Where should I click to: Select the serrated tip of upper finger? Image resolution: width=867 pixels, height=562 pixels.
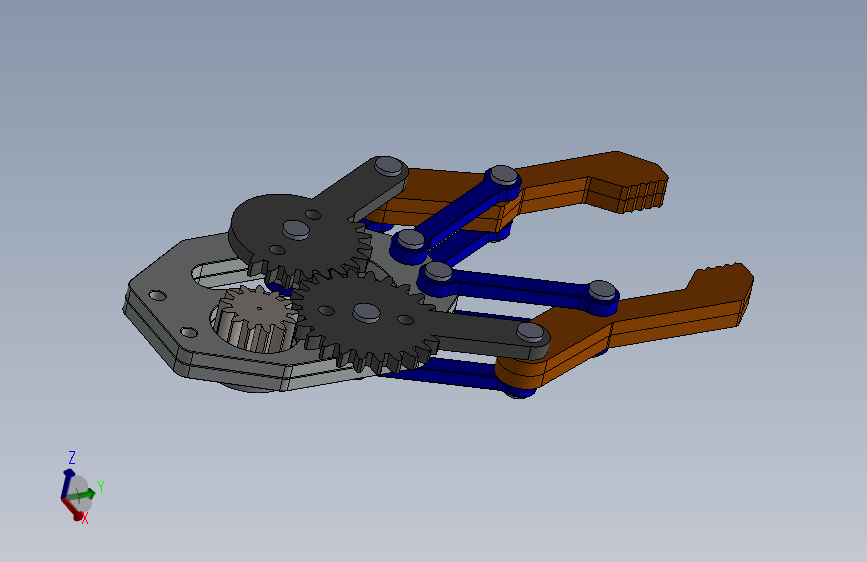pyautogui.click(x=644, y=196)
